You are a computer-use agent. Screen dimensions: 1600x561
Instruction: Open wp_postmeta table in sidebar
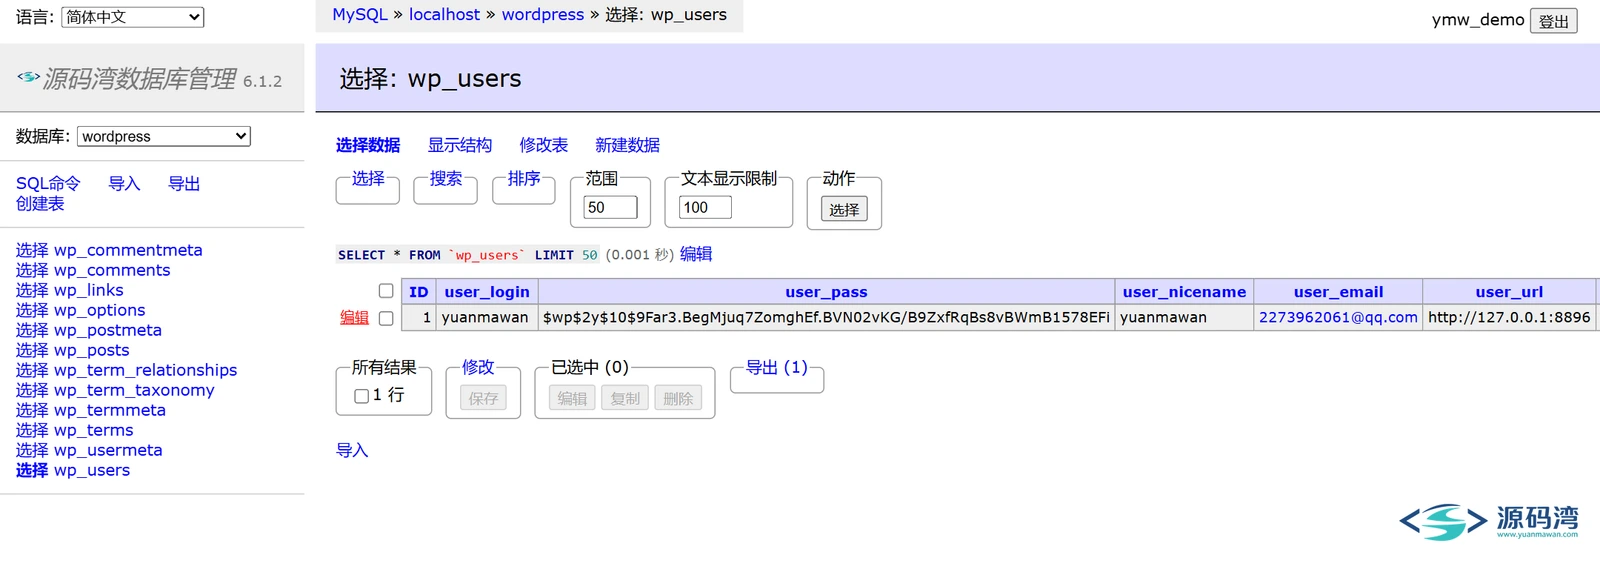[x=108, y=330]
